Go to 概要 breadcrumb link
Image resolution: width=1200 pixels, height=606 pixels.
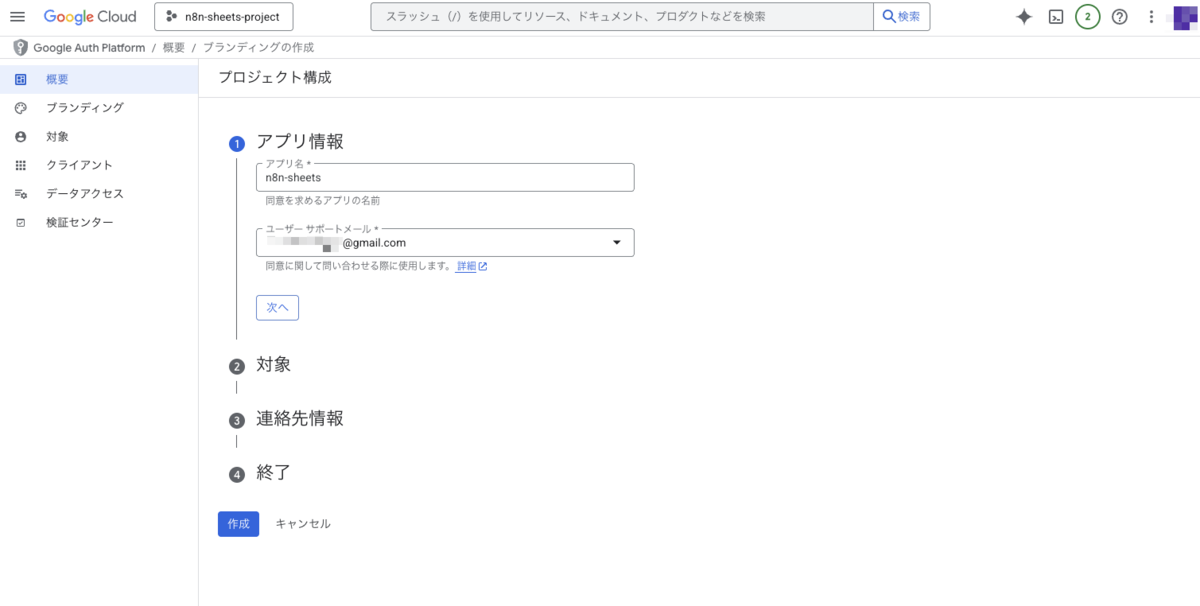click(x=174, y=48)
